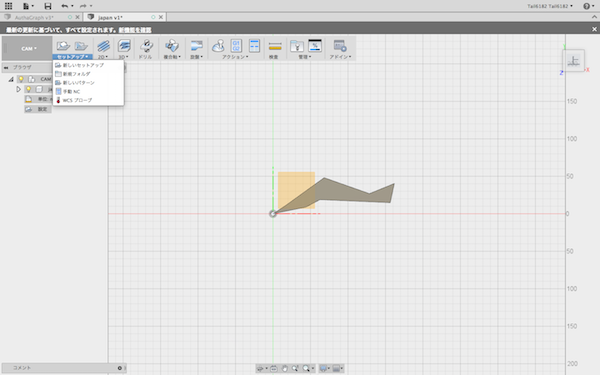
Task: Select 新しいセットアップ from the menu
Action: click(x=88, y=65)
